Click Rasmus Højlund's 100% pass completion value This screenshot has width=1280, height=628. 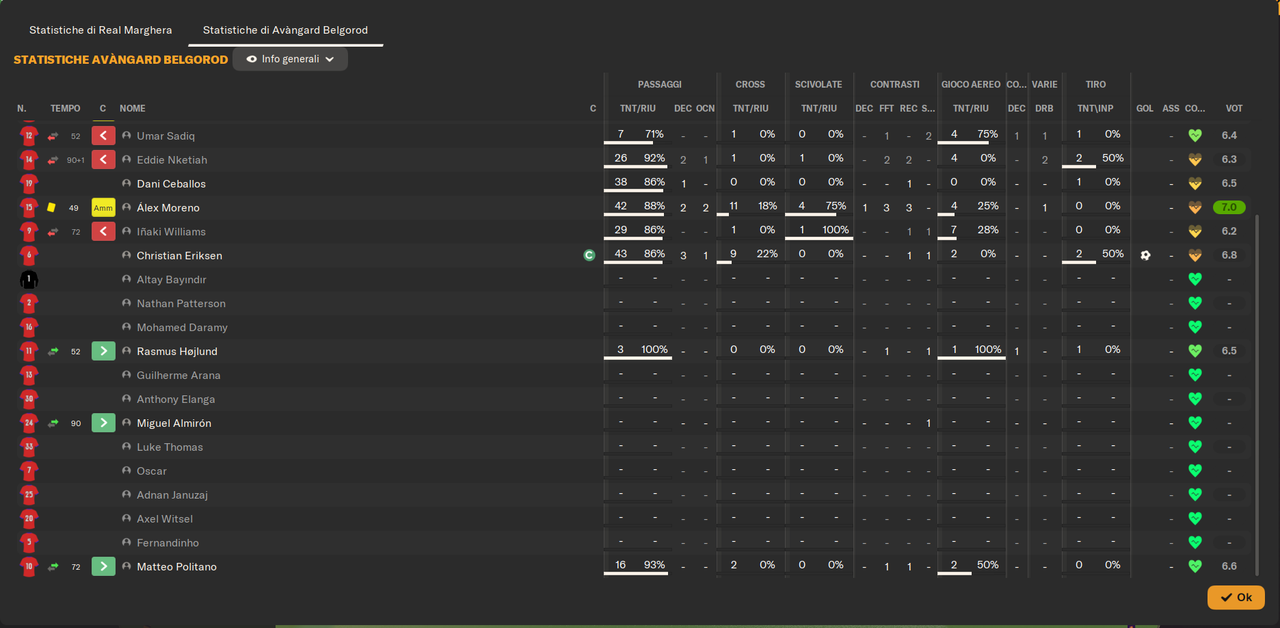click(x=655, y=350)
